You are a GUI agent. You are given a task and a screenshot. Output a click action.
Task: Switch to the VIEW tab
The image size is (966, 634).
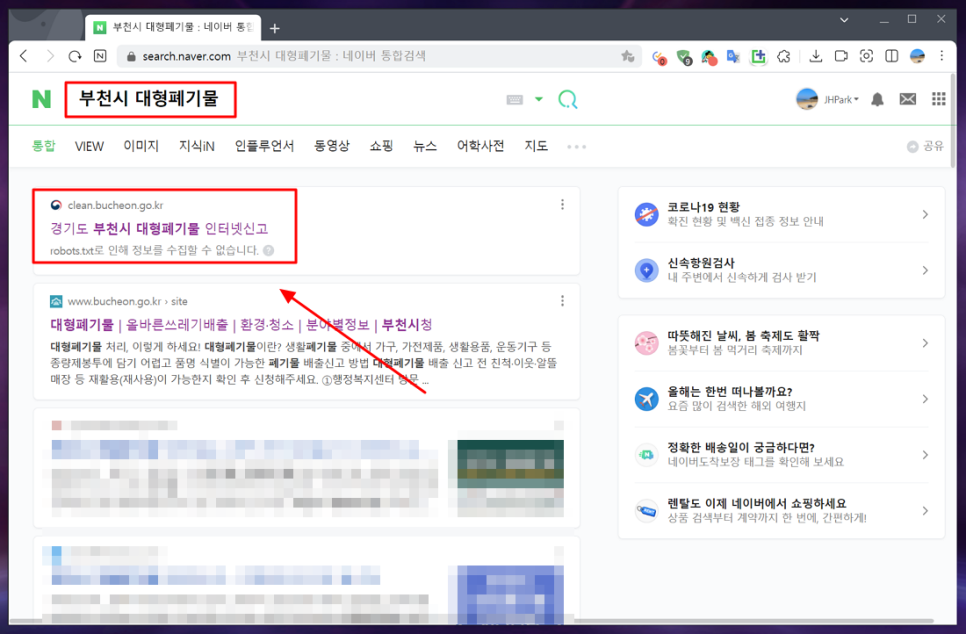pyautogui.click(x=89, y=146)
